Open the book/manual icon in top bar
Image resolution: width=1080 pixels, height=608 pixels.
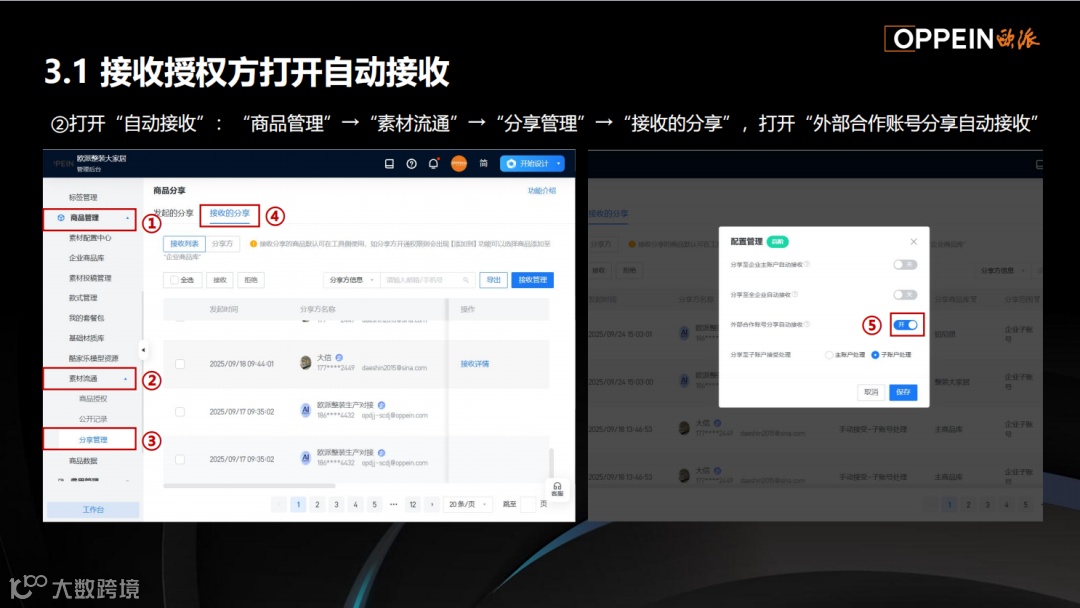[x=389, y=164]
